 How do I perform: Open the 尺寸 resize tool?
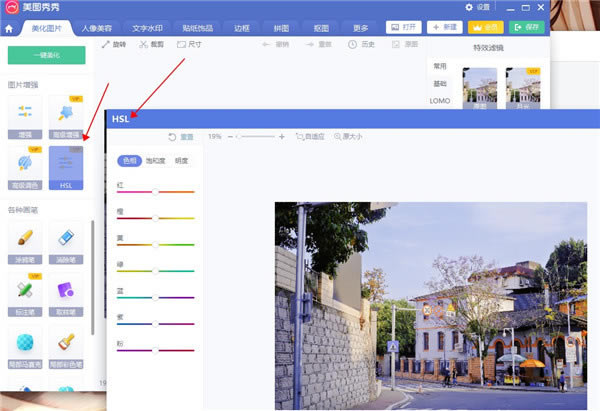tap(189, 44)
